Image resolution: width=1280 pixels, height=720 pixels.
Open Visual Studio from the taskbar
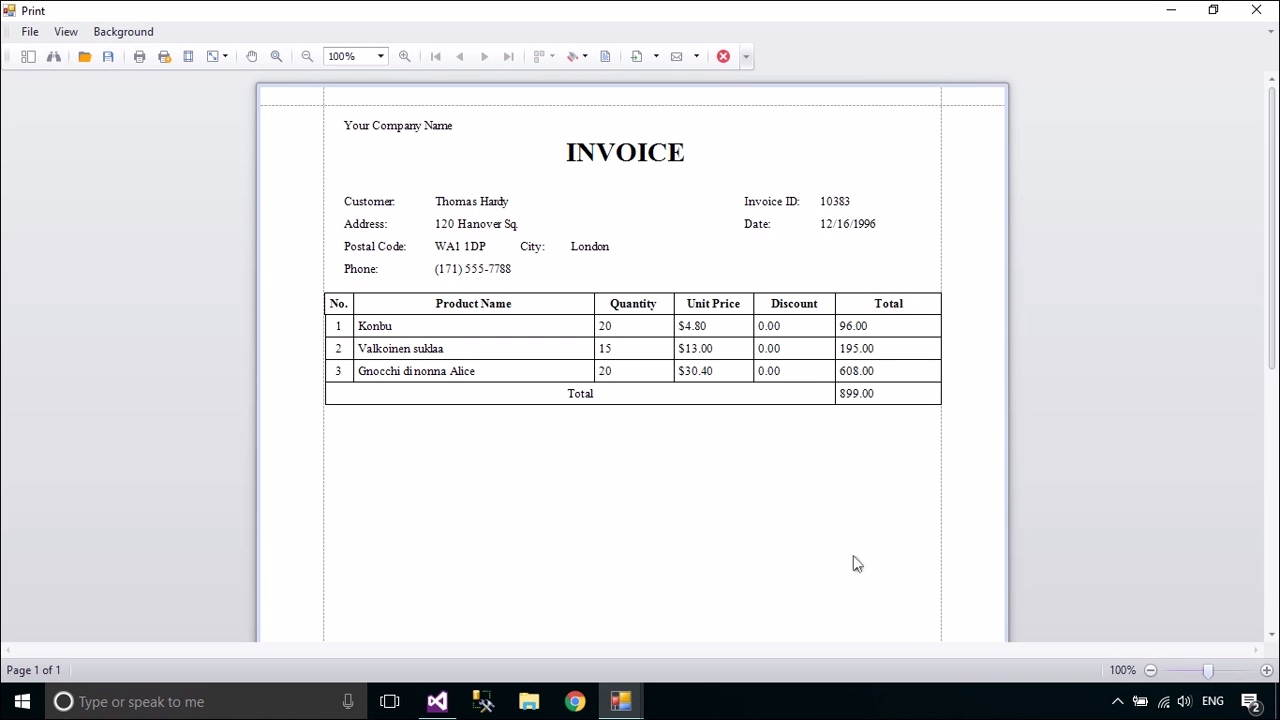tap(437, 701)
